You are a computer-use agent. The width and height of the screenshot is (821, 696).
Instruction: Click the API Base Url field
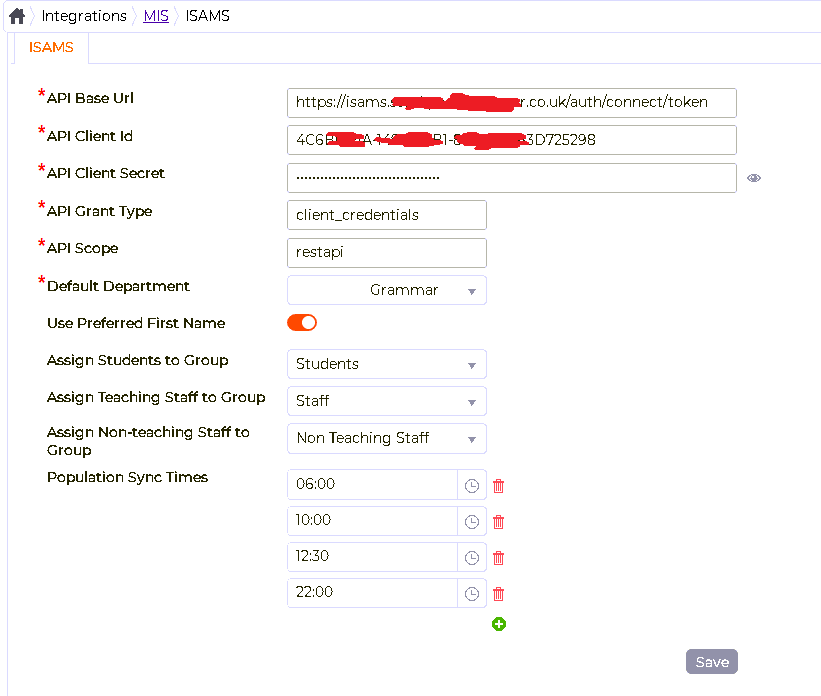[x=512, y=103]
